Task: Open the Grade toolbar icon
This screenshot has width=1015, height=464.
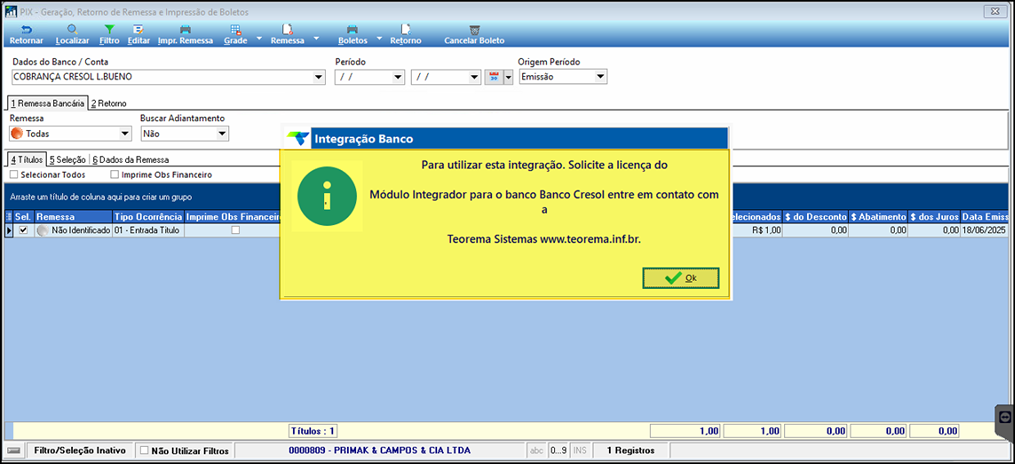Action: tap(236, 30)
